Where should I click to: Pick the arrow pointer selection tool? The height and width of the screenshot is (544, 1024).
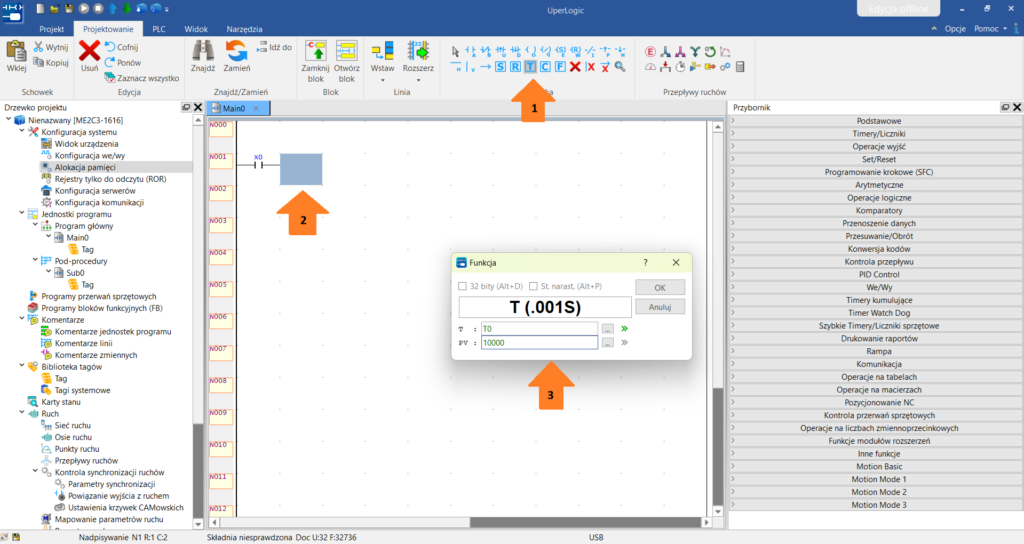[x=455, y=51]
